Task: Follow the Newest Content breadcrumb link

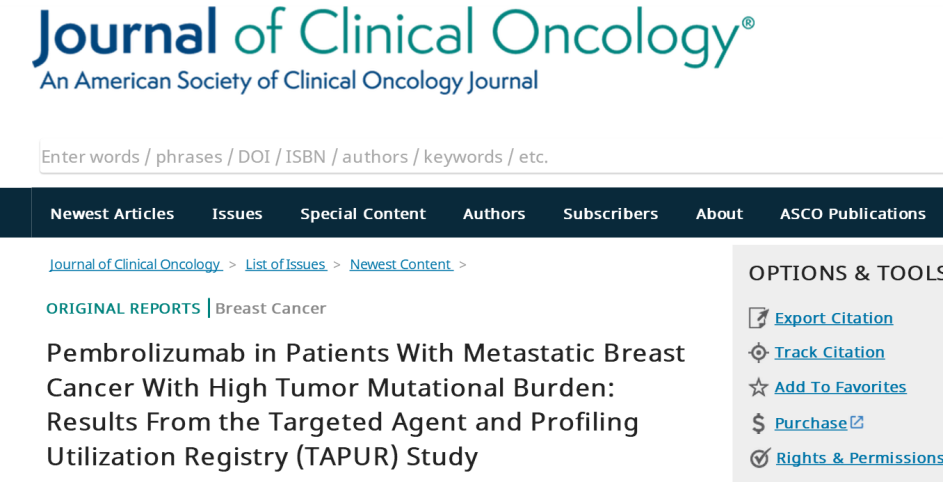Action: click(x=400, y=264)
